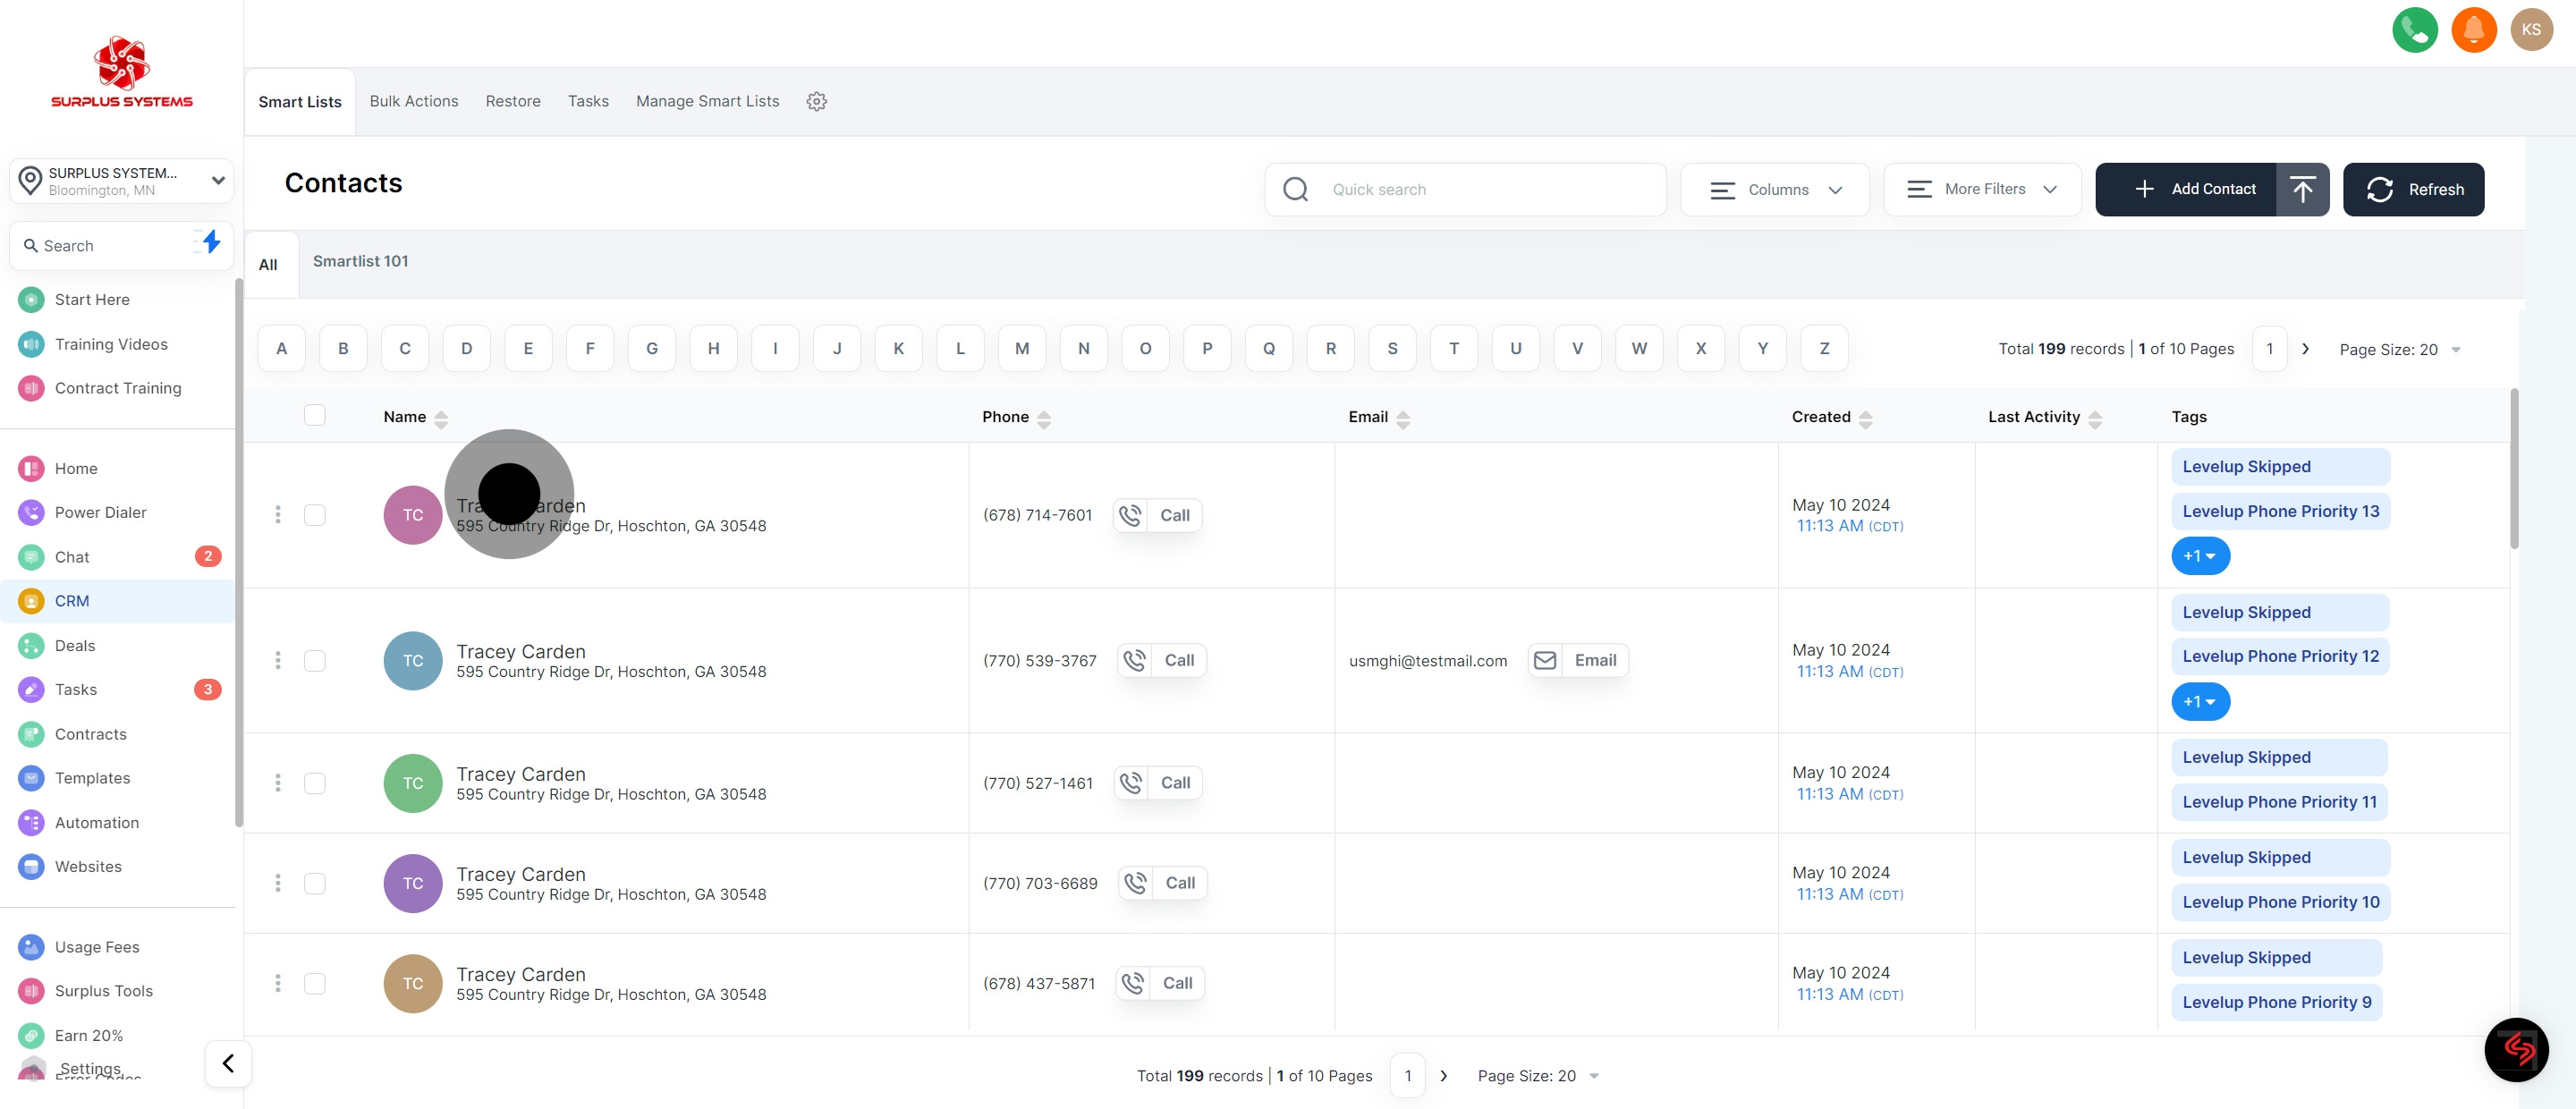This screenshot has height=1109, width=2576.
Task: Click the Refresh button
Action: pyautogui.click(x=2412, y=189)
